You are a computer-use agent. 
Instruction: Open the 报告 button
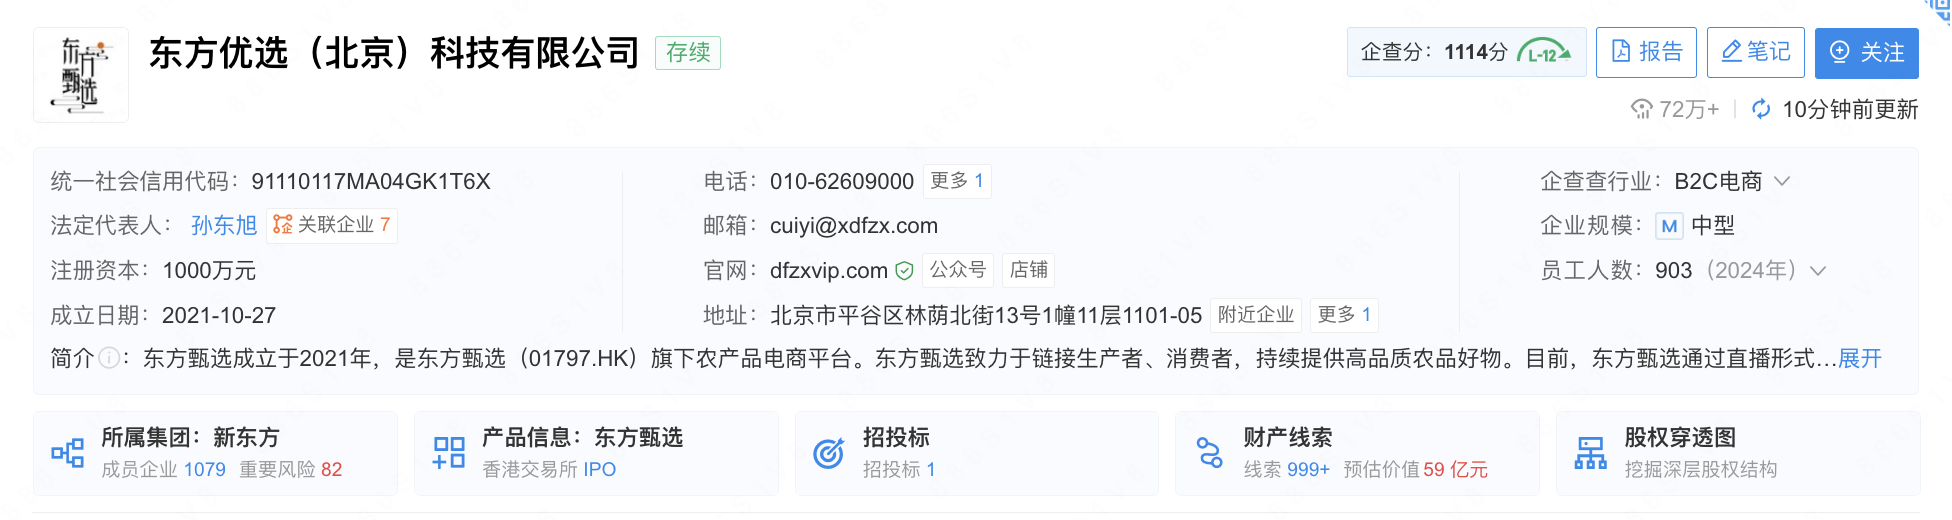pyautogui.click(x=1646, y=52)
